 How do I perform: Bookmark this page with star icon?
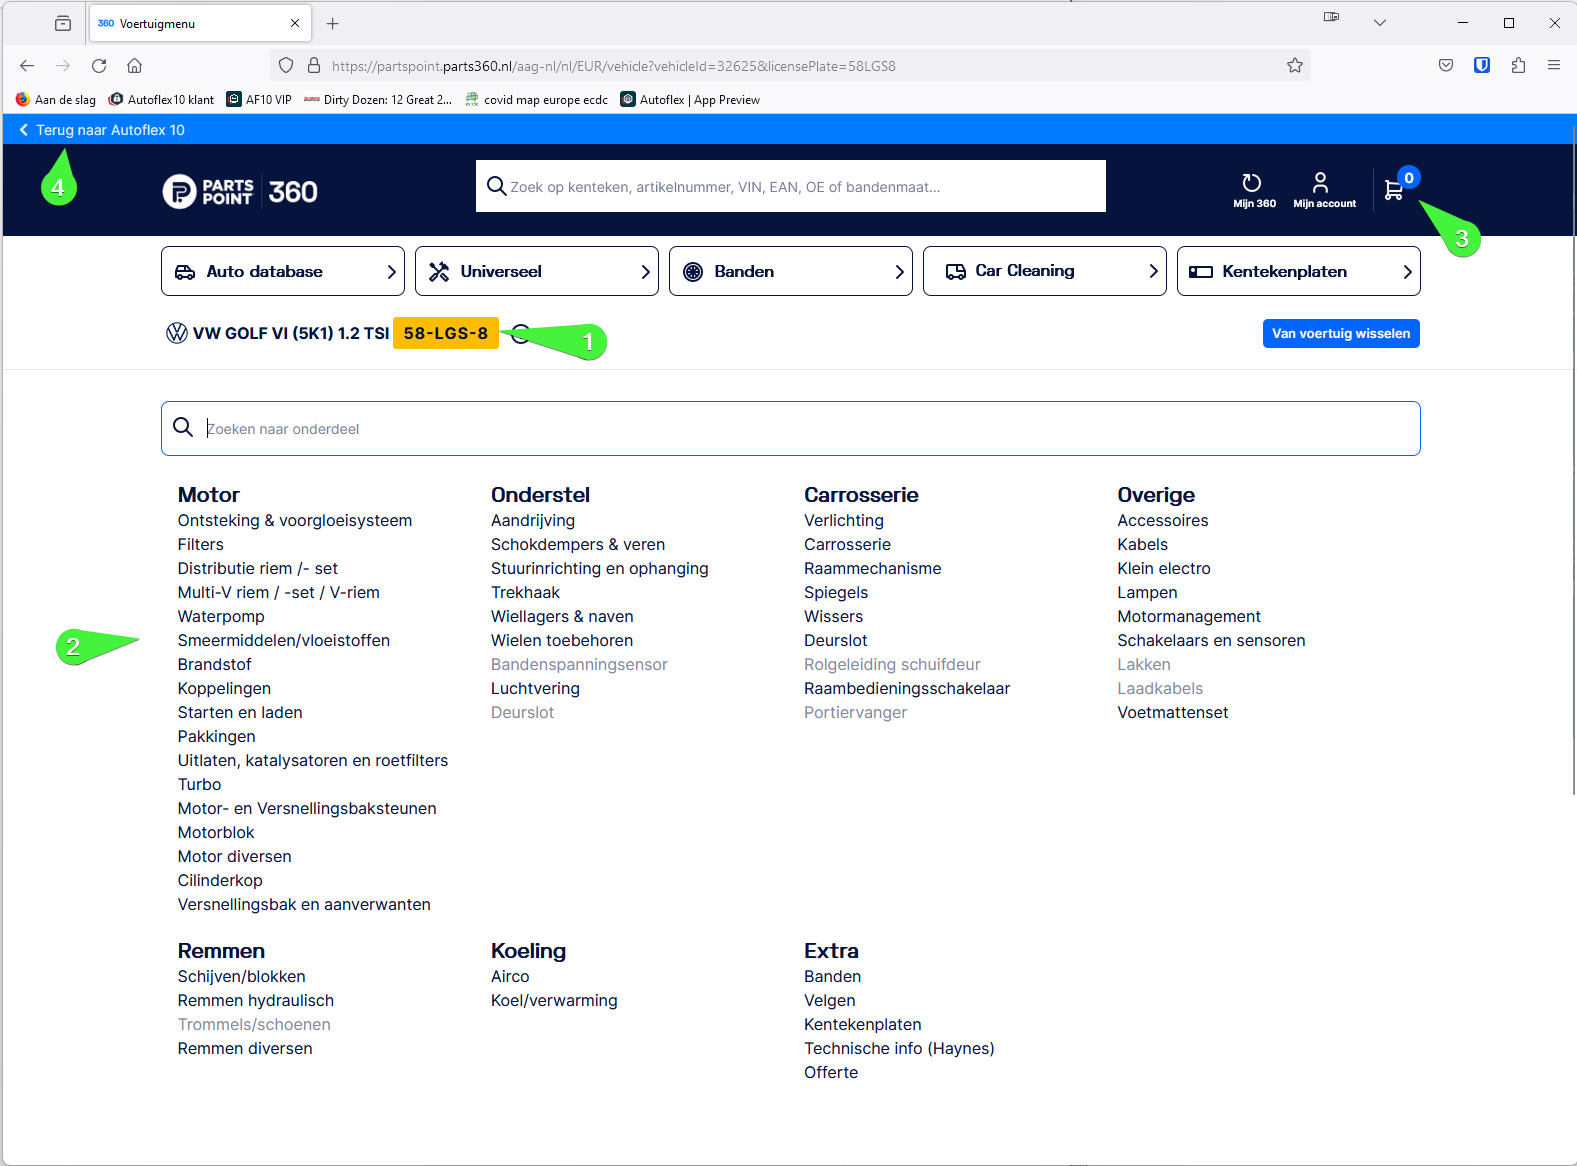(x=1295, y=66)
